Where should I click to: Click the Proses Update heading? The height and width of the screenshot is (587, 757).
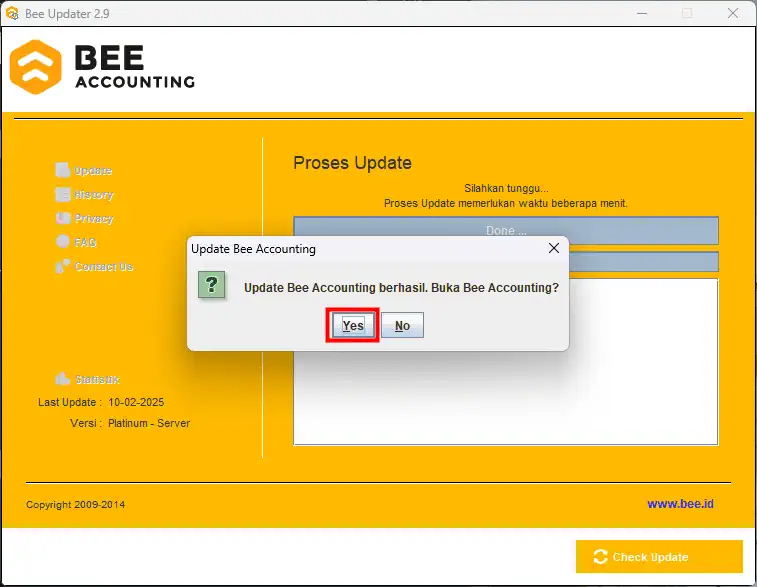tap(352, 163)
